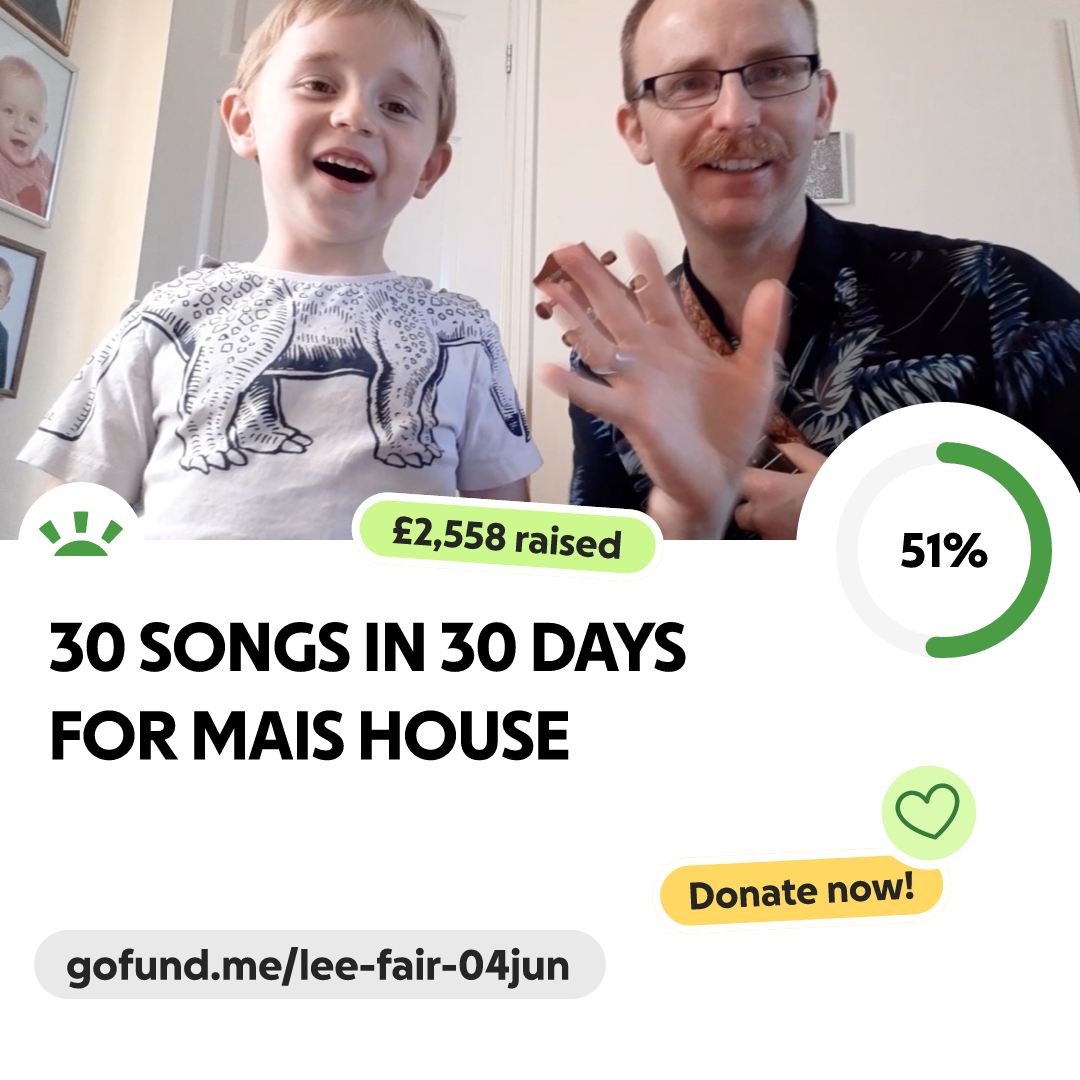
Task: Click the £2,558 raised badge
Action: pos(506,537)
